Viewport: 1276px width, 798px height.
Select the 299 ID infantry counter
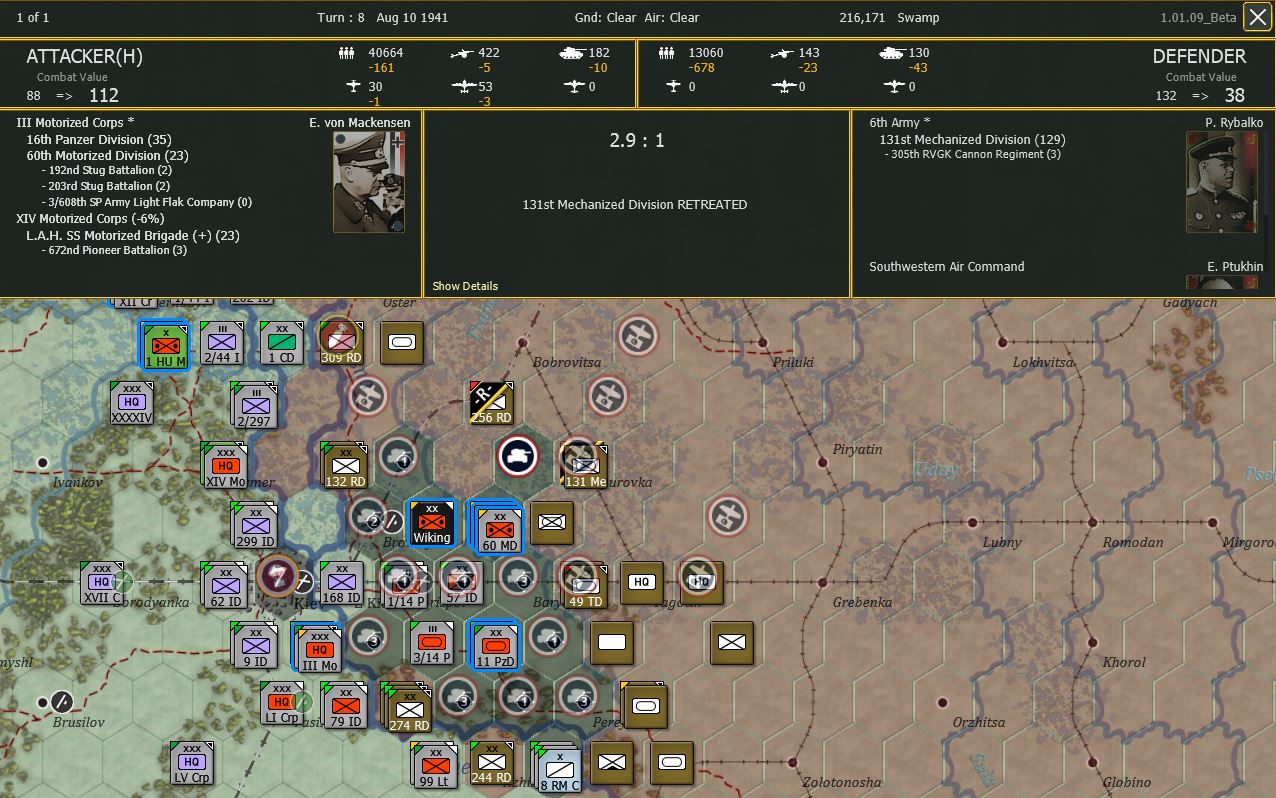click(255, 526)
